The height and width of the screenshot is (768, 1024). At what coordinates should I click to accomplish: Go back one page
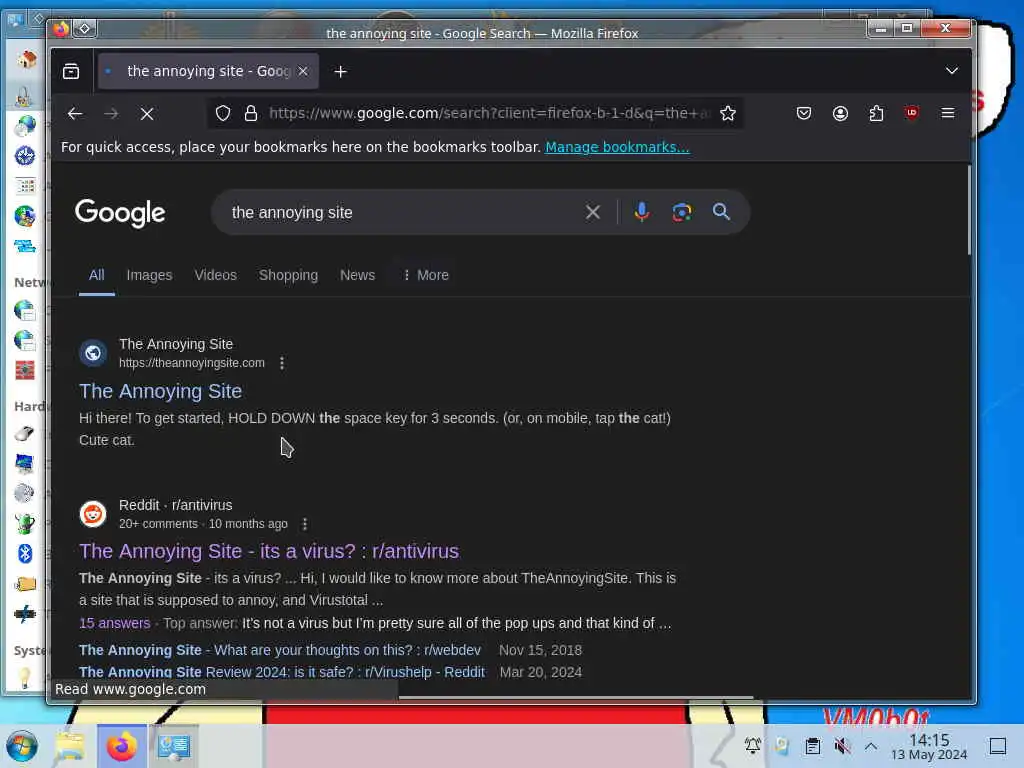[74, 114]
